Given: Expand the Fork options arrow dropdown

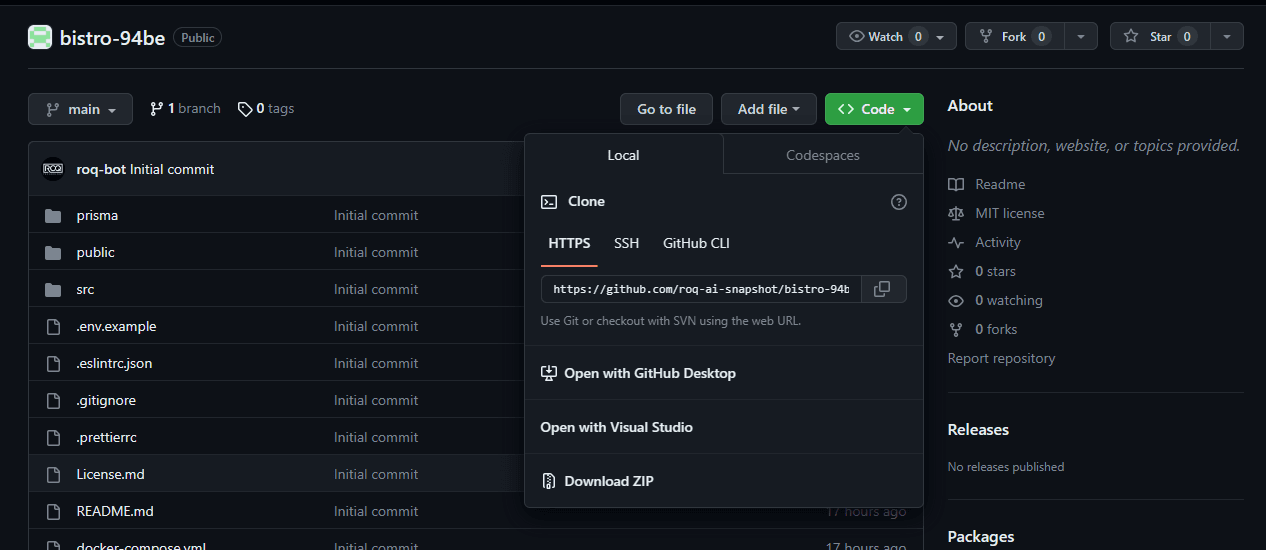Looking at the screenshot, I should coord(1081,36).
